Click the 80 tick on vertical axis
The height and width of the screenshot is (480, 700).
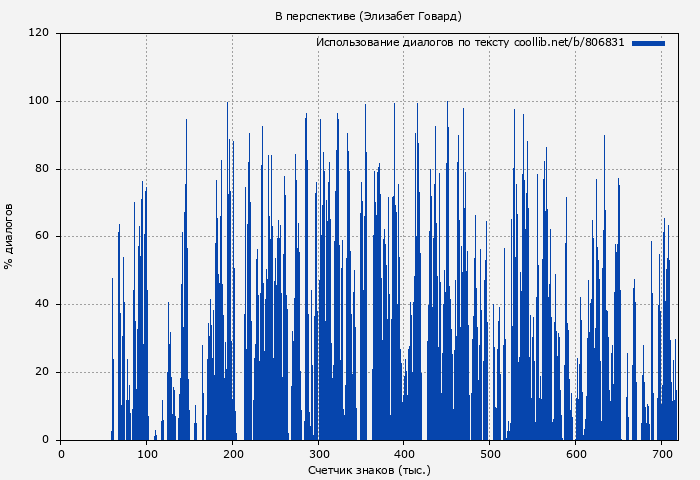point(41,169)
